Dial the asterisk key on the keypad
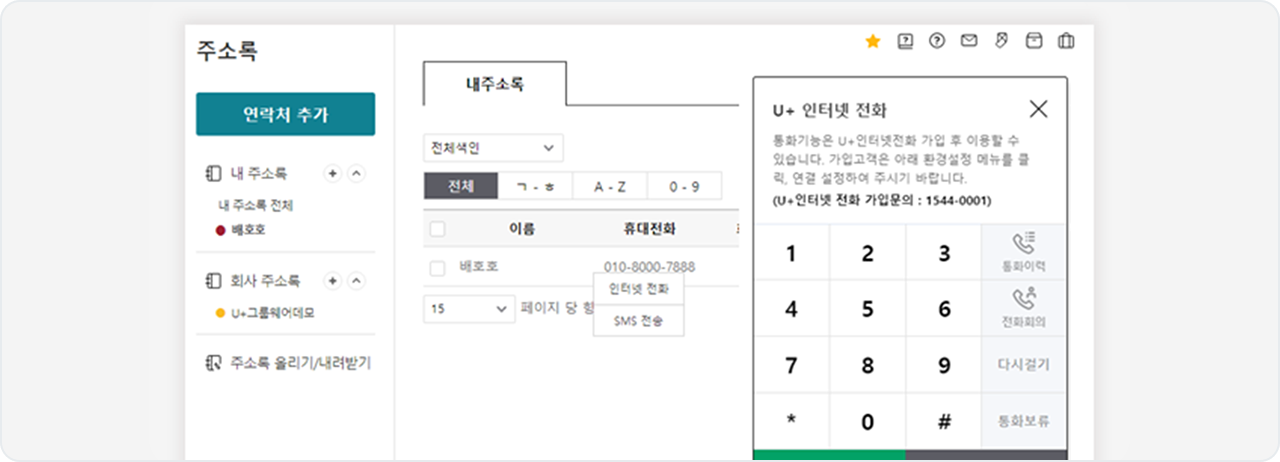 791,421
